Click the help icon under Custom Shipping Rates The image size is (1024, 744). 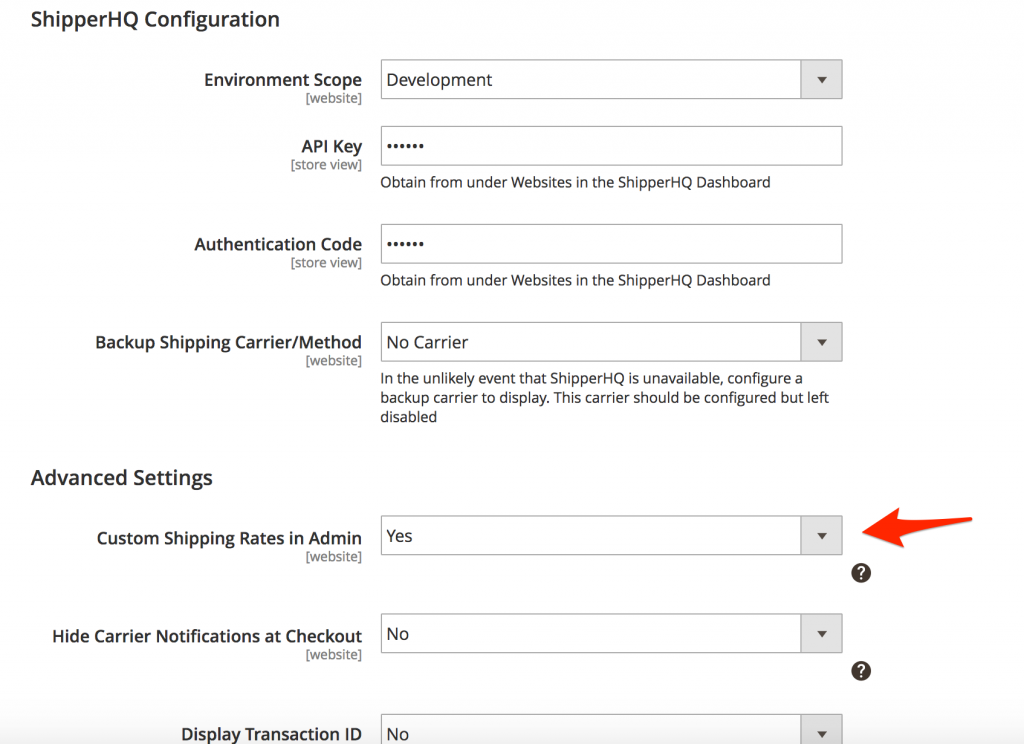860,573
